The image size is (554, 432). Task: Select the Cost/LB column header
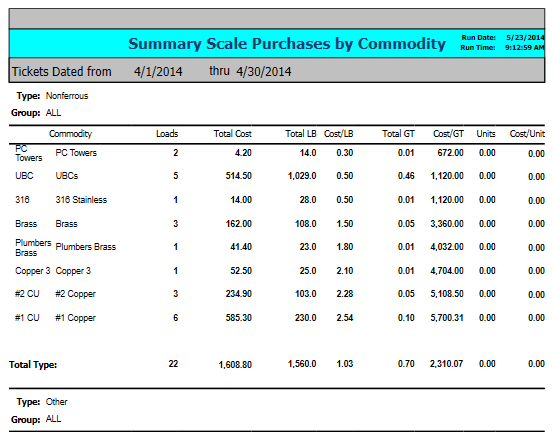pos(338,134)
